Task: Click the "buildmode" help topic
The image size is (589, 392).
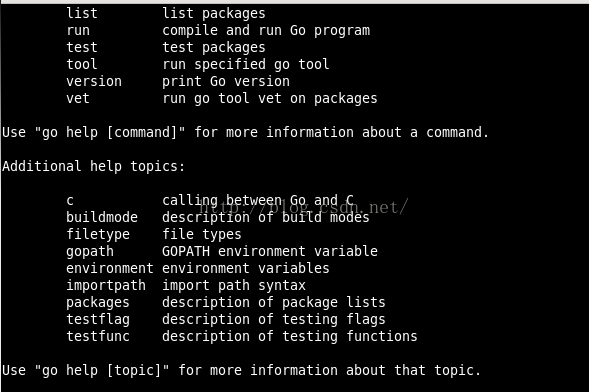Action: click(102, 217)
